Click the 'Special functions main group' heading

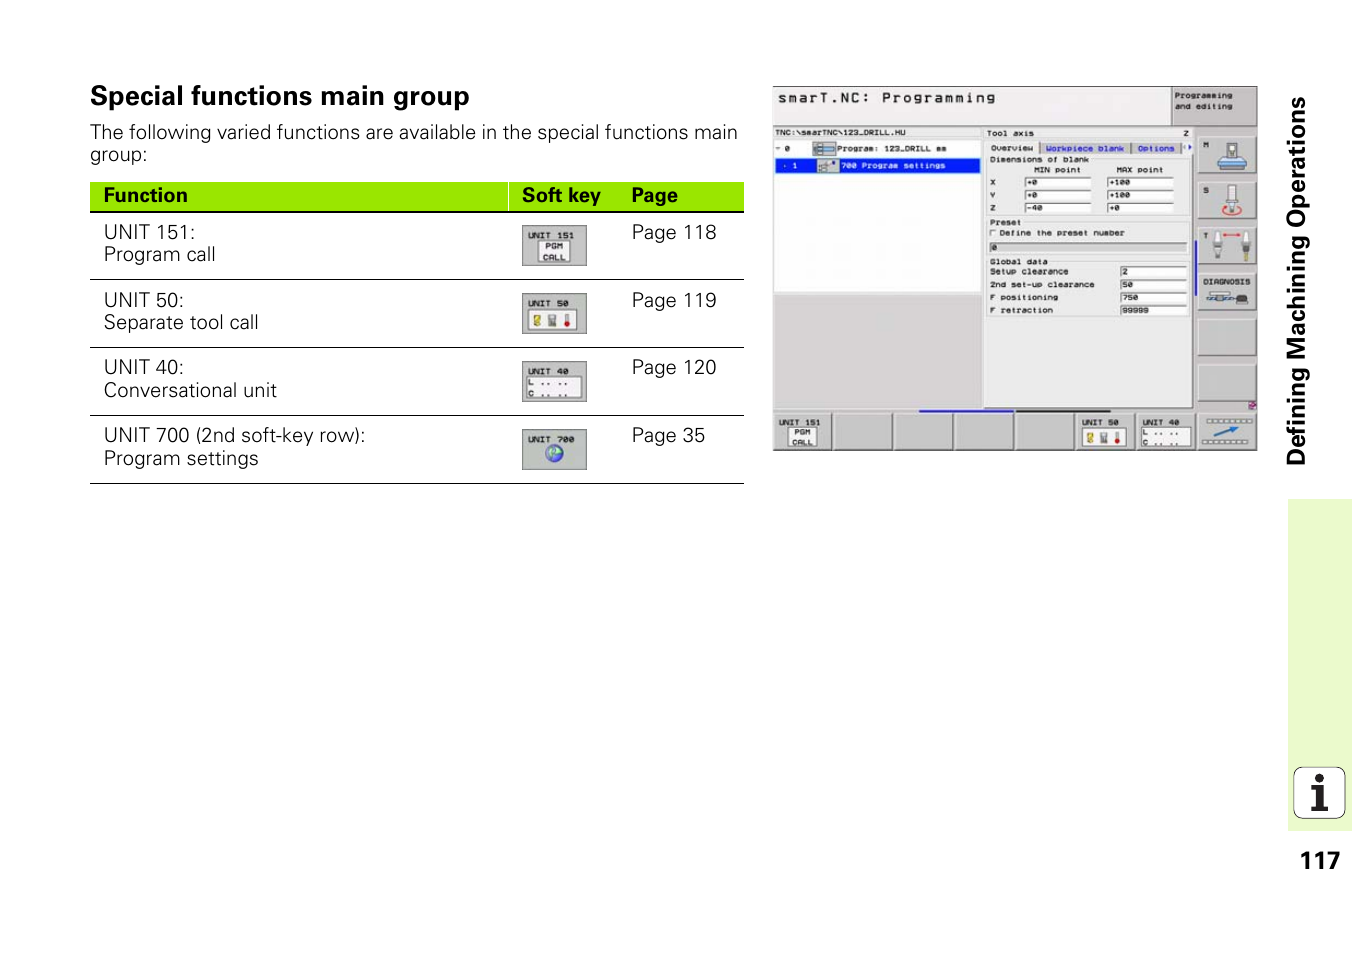click(280, 96)
